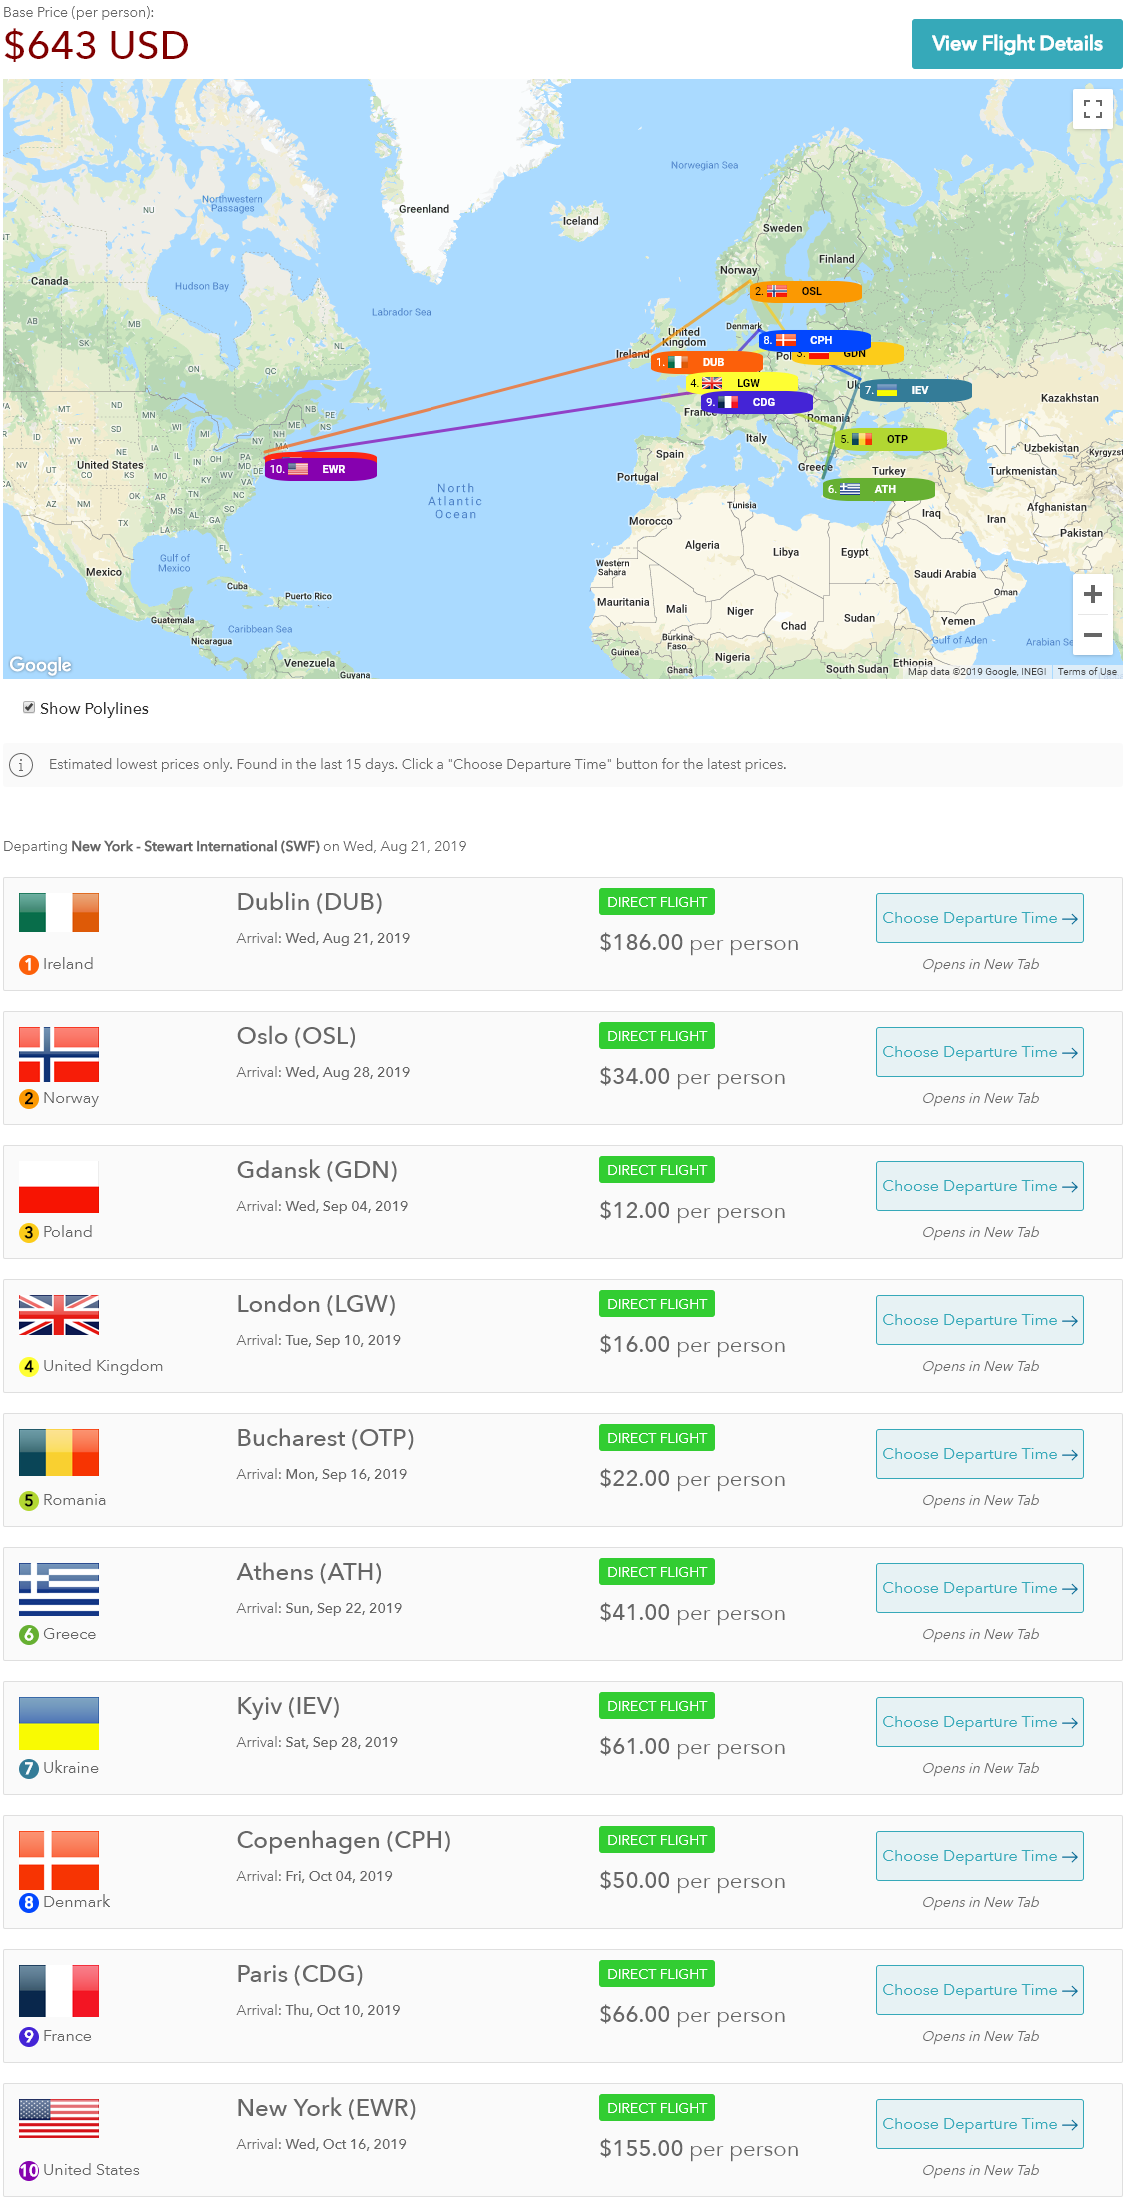Click the Gdansk (GDN) destination heading

pos(317,1170)
